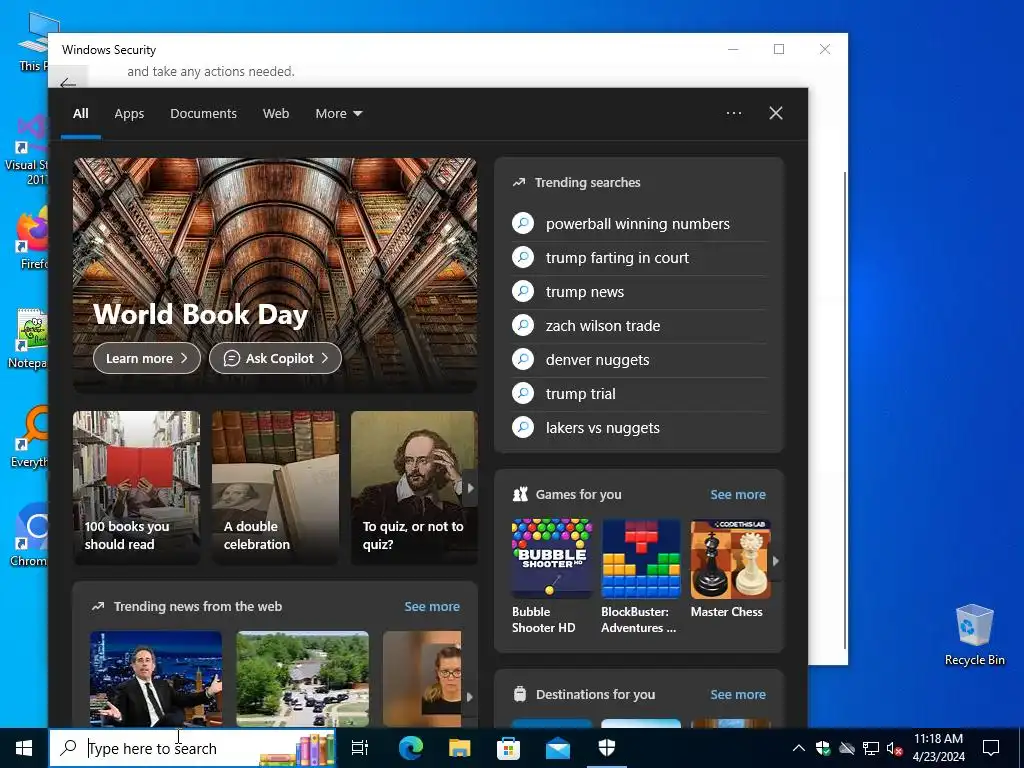Open the Master Chess game

click(x=730, y=569)
